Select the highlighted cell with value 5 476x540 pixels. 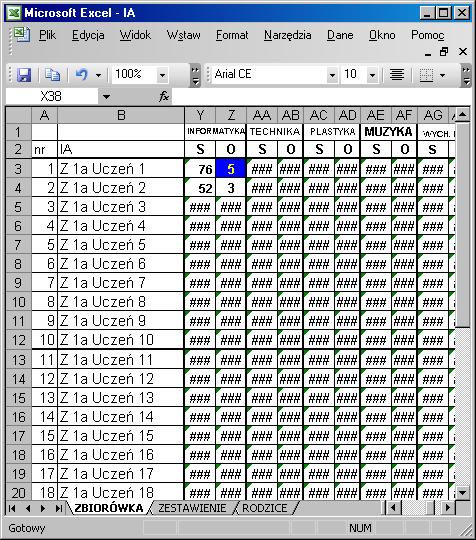point(230,169)
